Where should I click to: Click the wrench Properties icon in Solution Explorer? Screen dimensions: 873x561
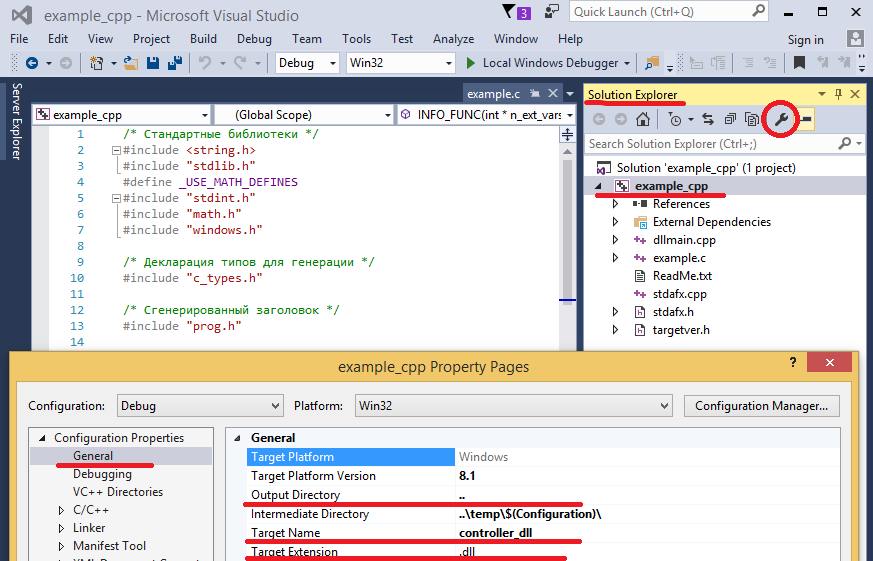[x=783, y=120]
